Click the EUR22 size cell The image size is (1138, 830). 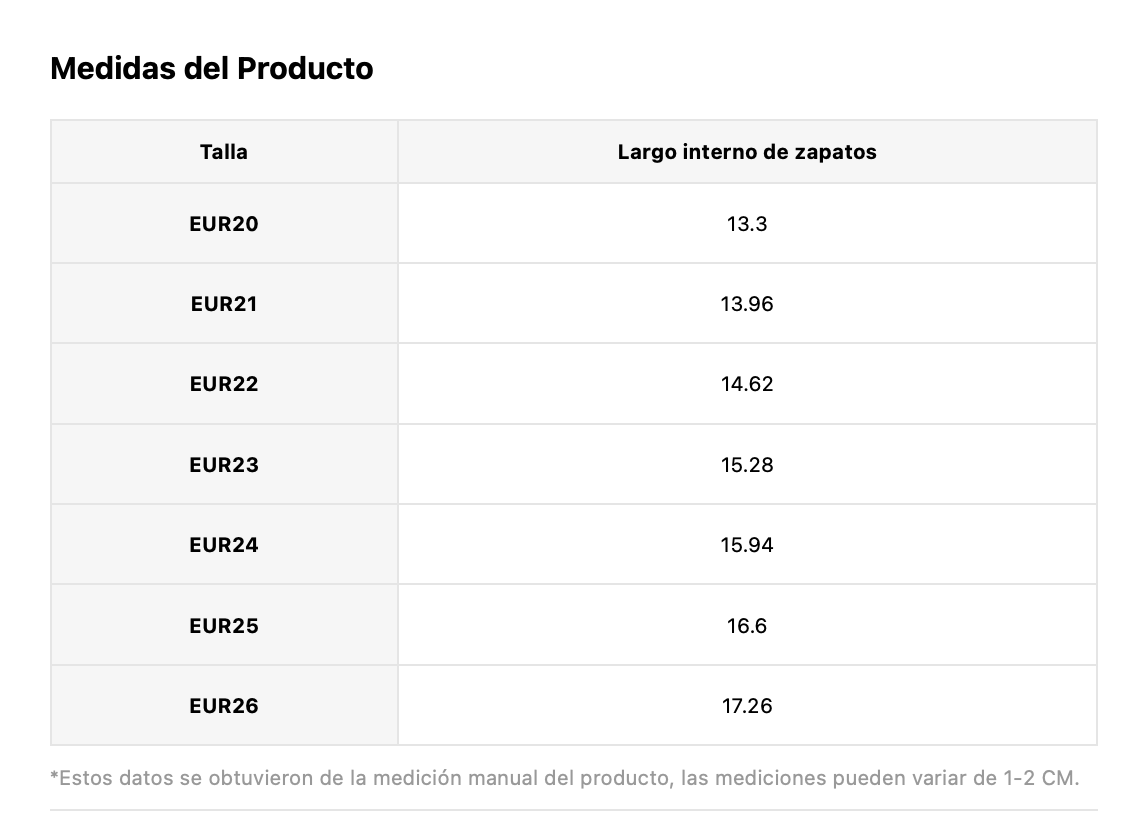click(x=224, y=384)
